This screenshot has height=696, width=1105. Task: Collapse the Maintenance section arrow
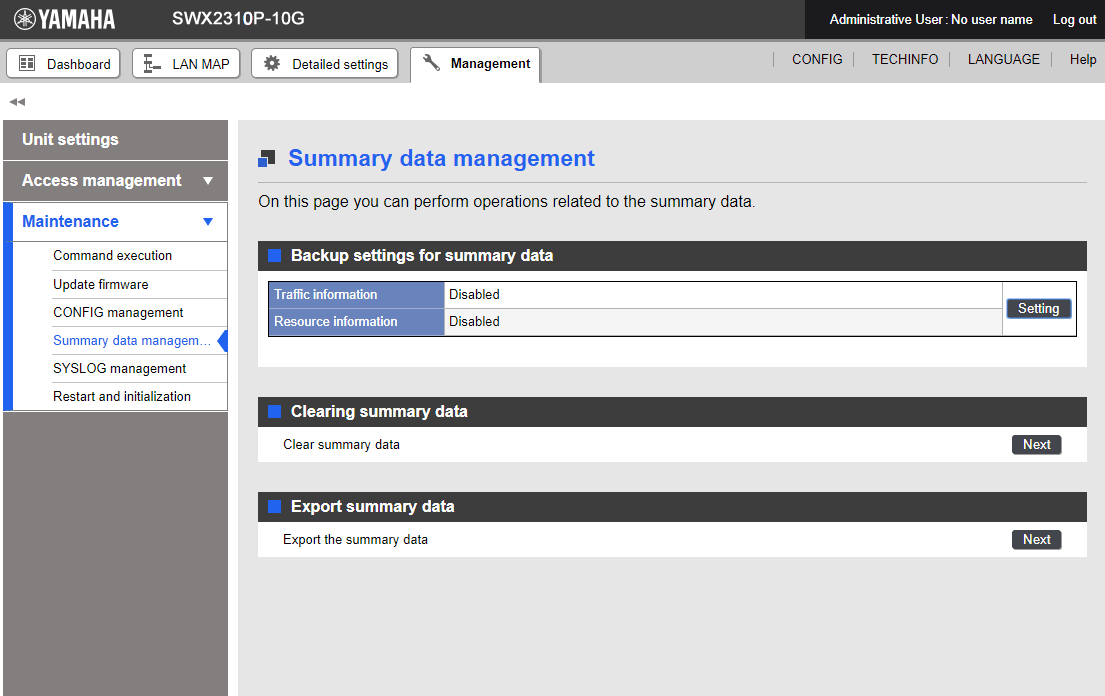coord(208,222)
